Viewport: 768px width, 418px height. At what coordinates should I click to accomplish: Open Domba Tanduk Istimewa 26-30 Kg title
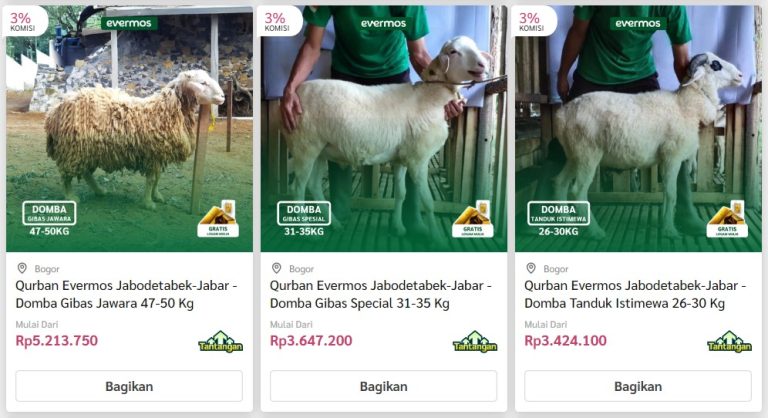[x=635, y=294]
